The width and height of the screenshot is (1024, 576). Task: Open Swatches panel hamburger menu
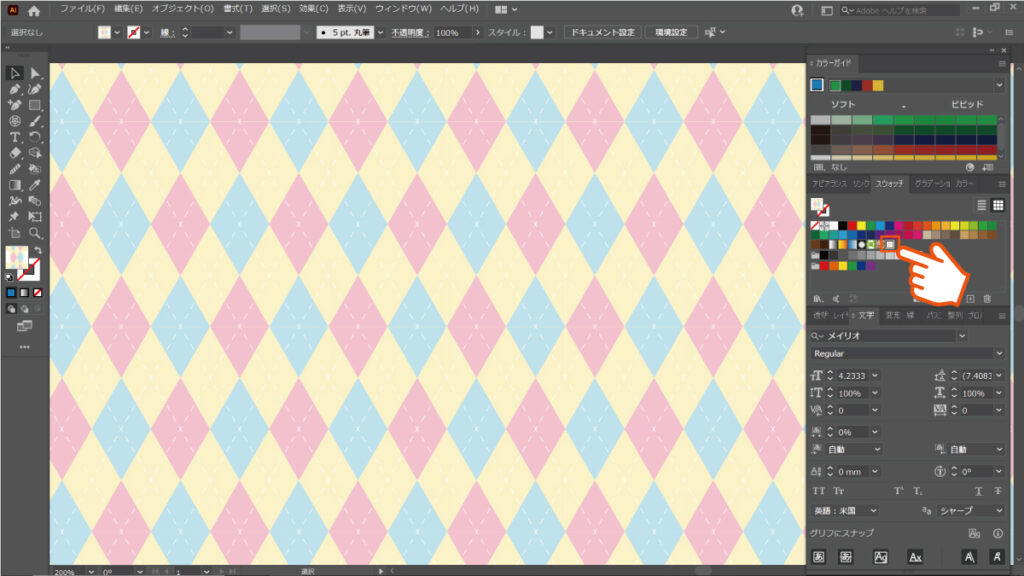1002,184
